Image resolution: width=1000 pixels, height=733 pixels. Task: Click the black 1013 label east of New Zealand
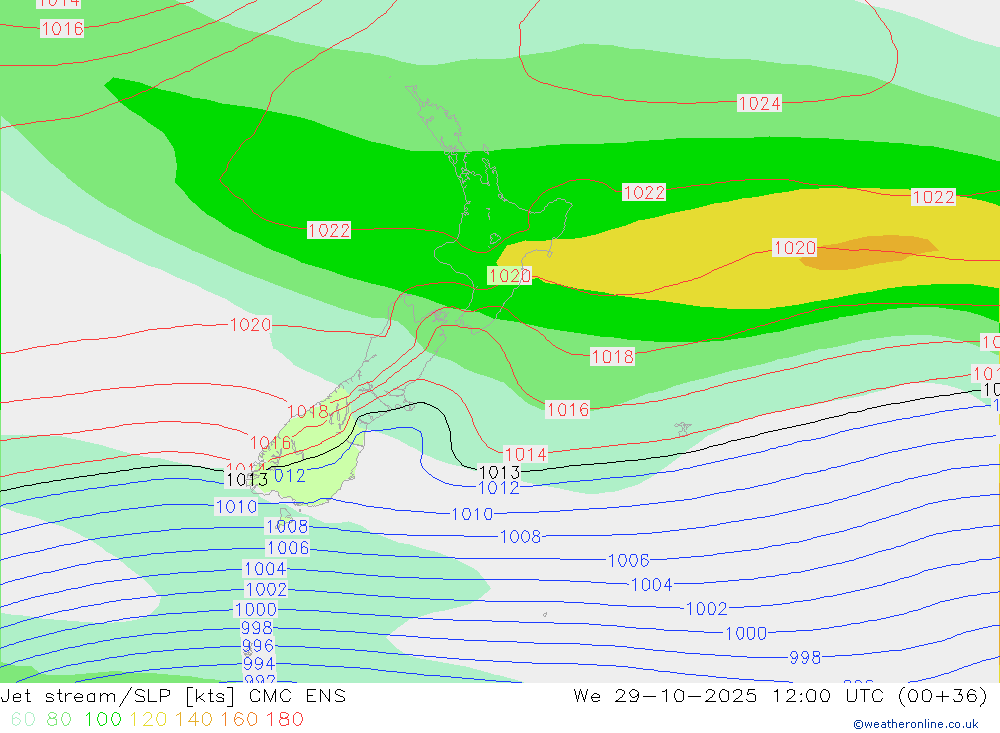click(499, 472)
